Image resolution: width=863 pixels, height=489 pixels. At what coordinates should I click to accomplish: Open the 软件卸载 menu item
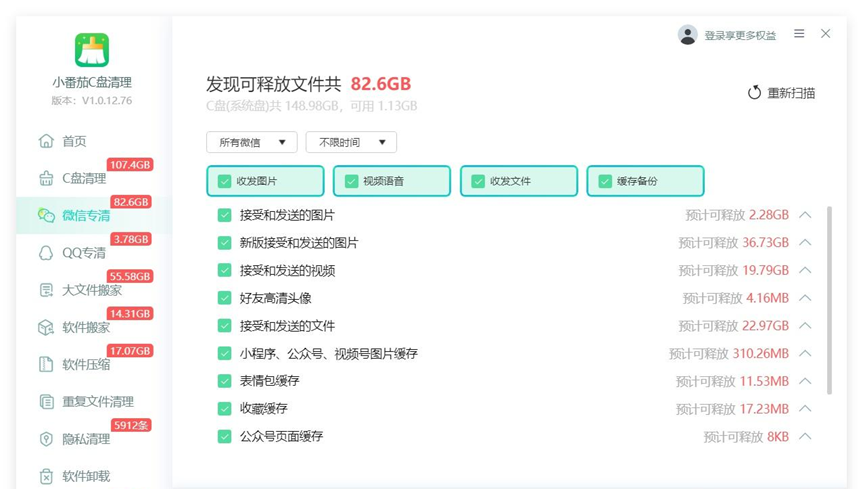(86, 476)
